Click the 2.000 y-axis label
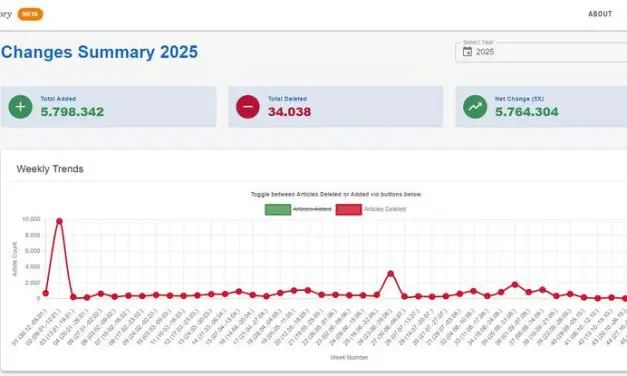This screenshot has height=376, width=627. click(33, 283)
